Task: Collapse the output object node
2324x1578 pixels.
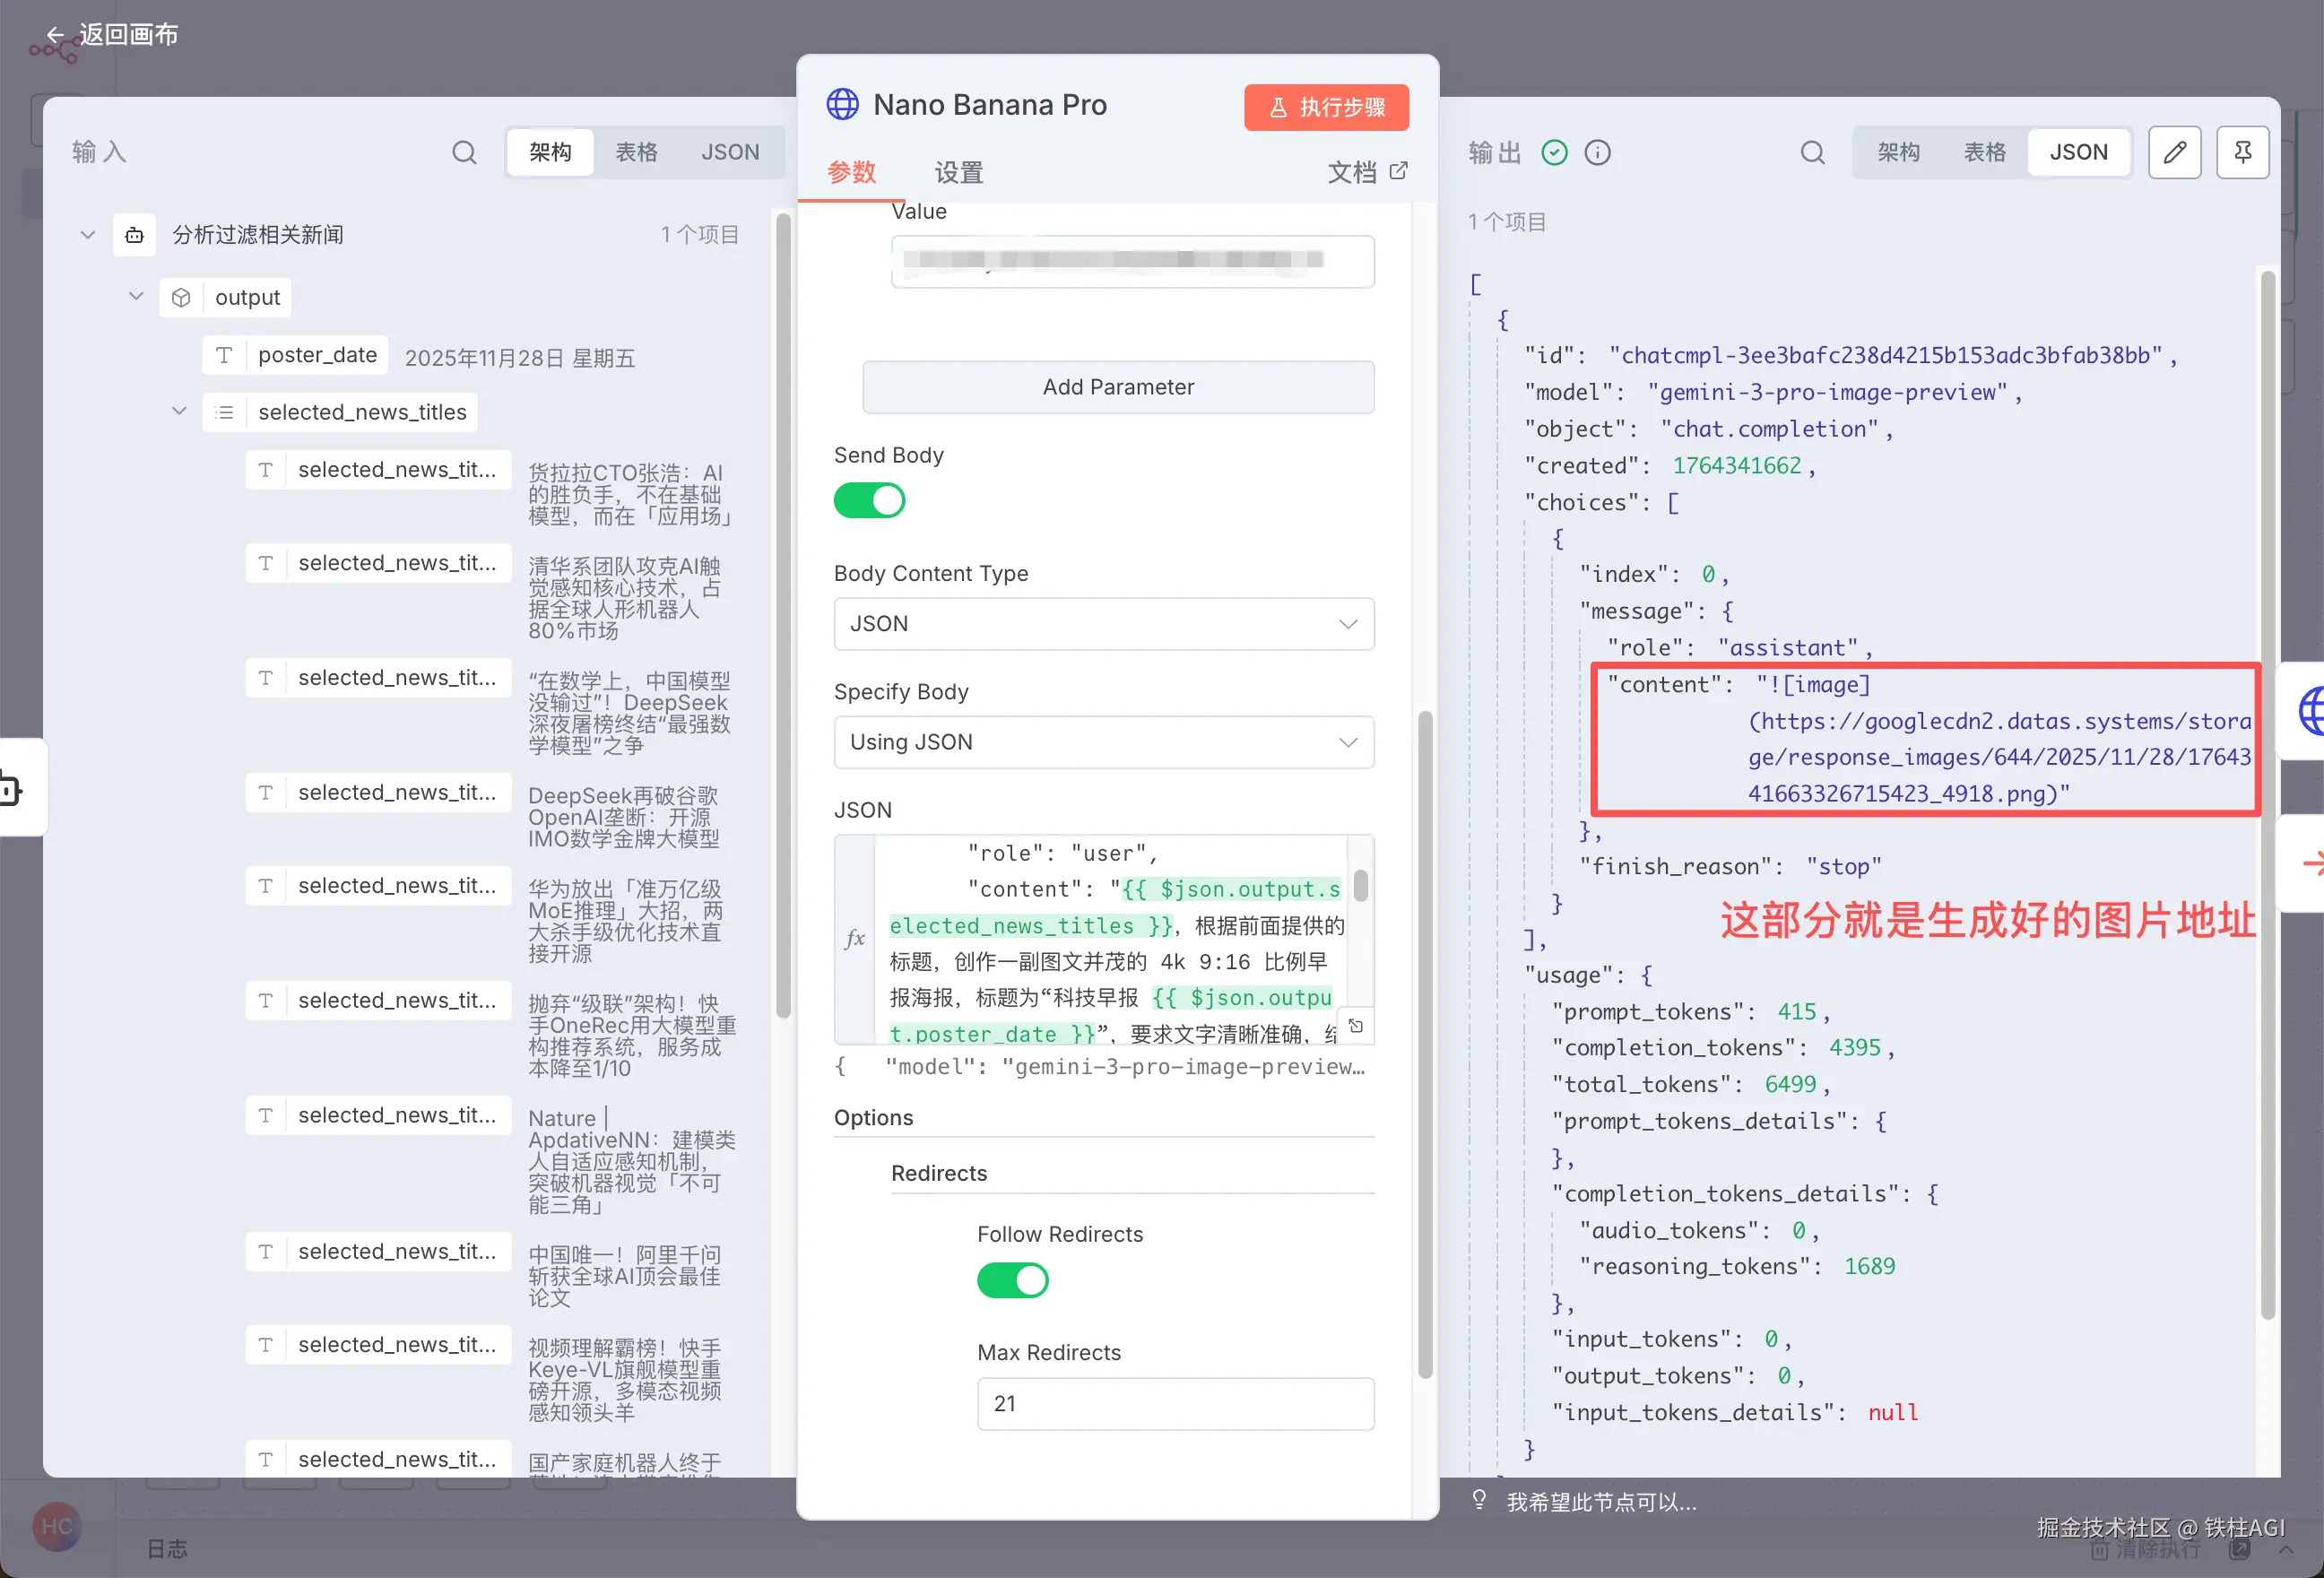Action: point(136,297)
